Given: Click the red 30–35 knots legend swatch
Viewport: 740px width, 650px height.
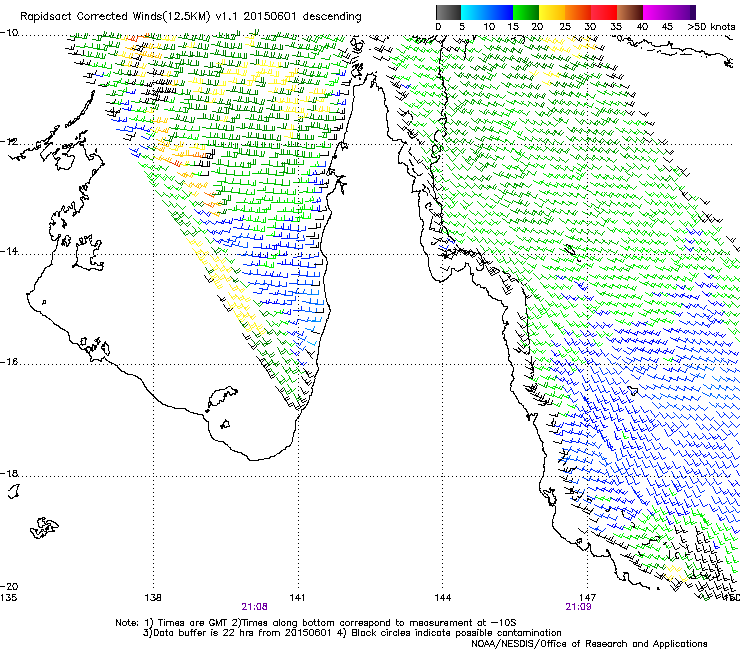Looking at the screenshot, I should pyautogui.click(x=604, y=12).
